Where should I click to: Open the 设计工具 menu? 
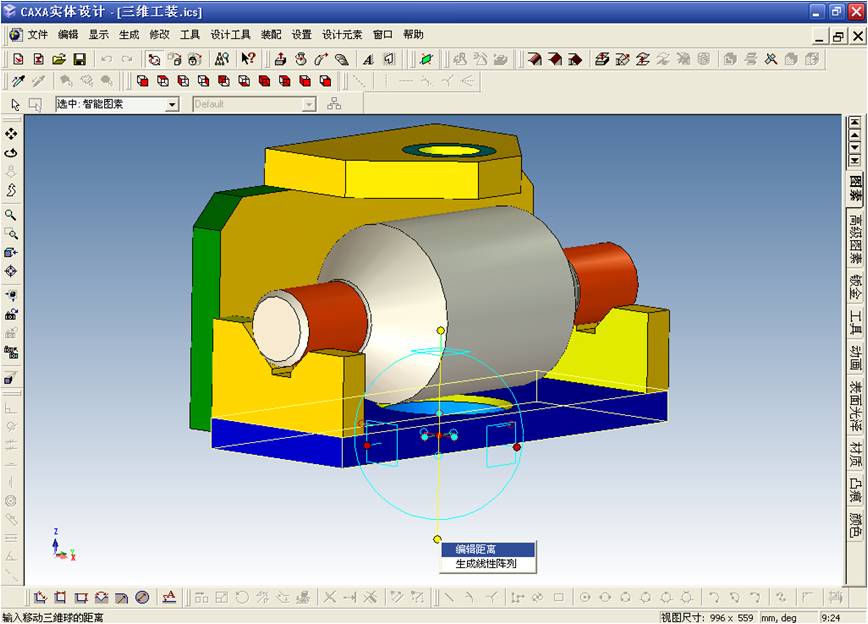click(230, 34)
